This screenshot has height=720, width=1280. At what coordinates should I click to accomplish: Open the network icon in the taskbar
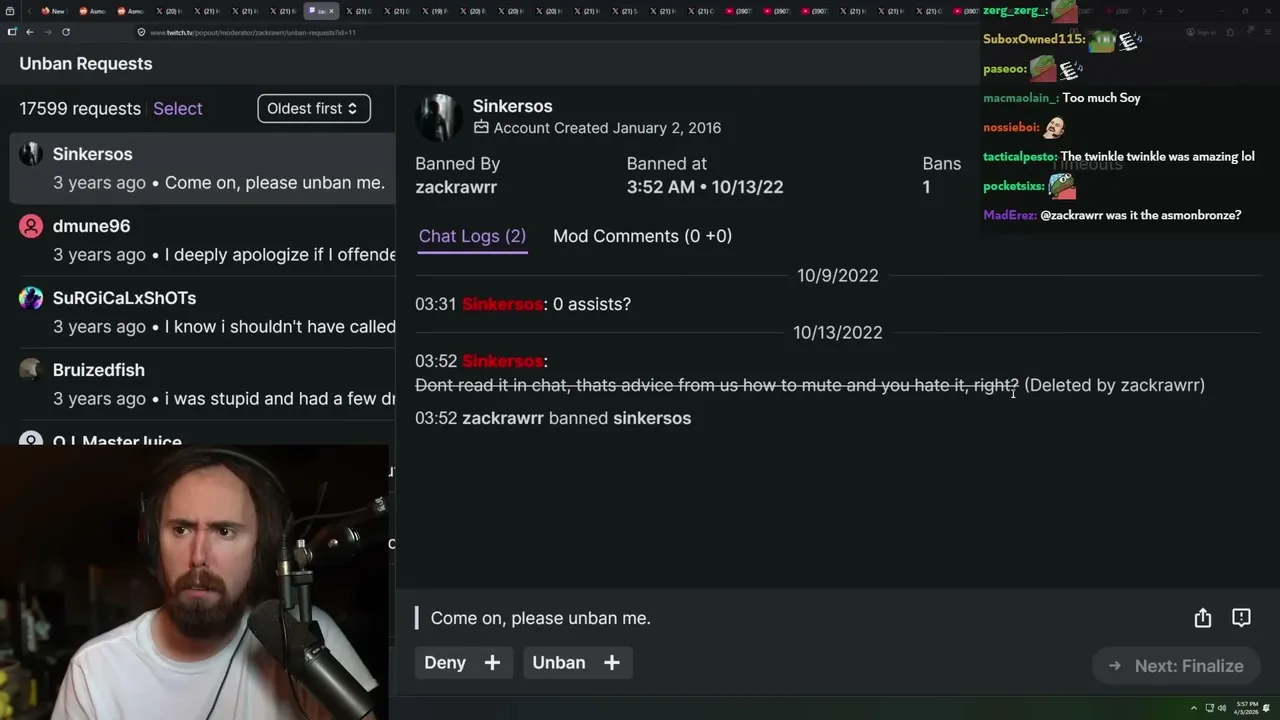[1209, 708]
